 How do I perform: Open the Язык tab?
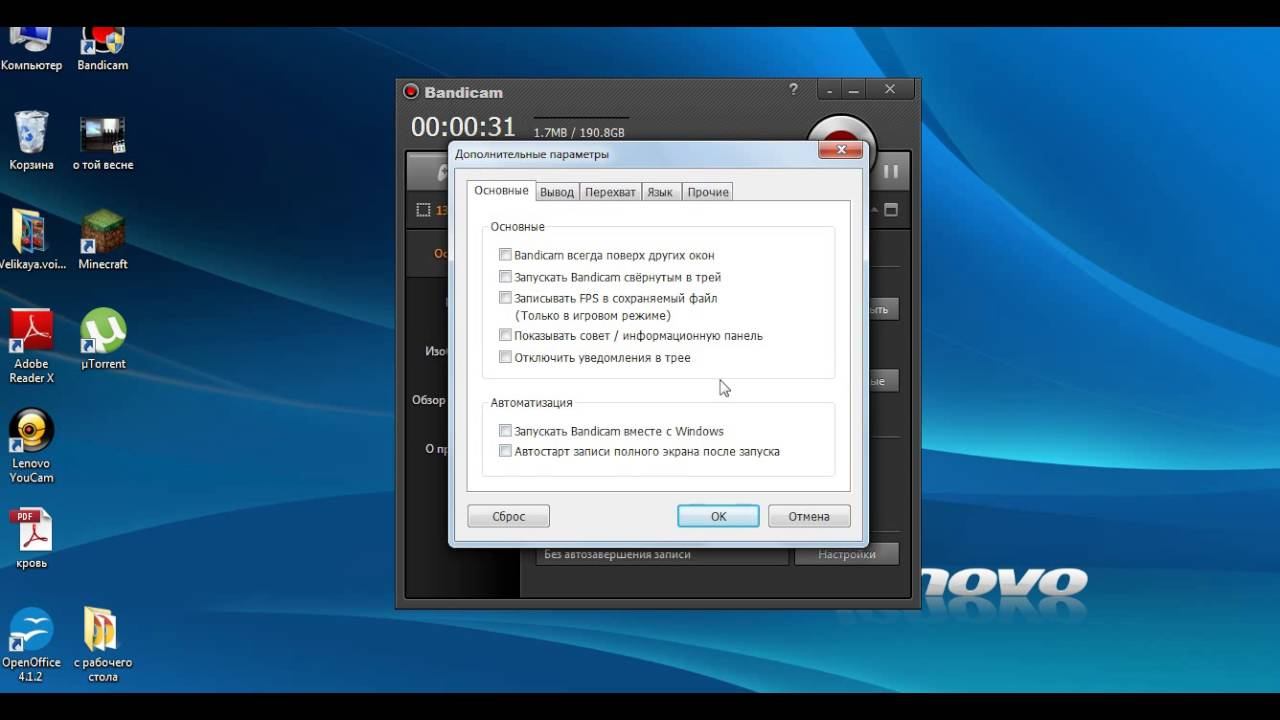(x=660, y=192)
